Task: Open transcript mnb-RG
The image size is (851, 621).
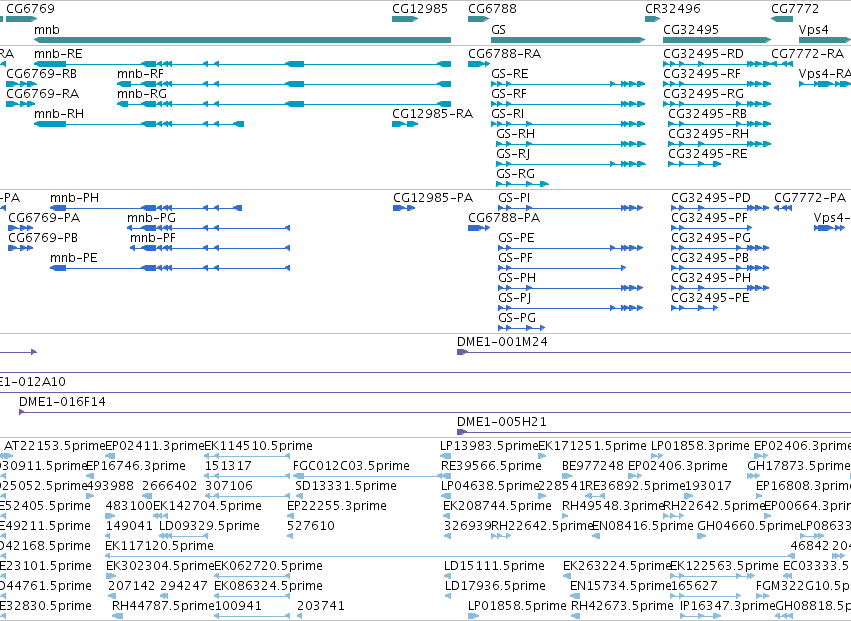Action: click(x=284, y=104)
